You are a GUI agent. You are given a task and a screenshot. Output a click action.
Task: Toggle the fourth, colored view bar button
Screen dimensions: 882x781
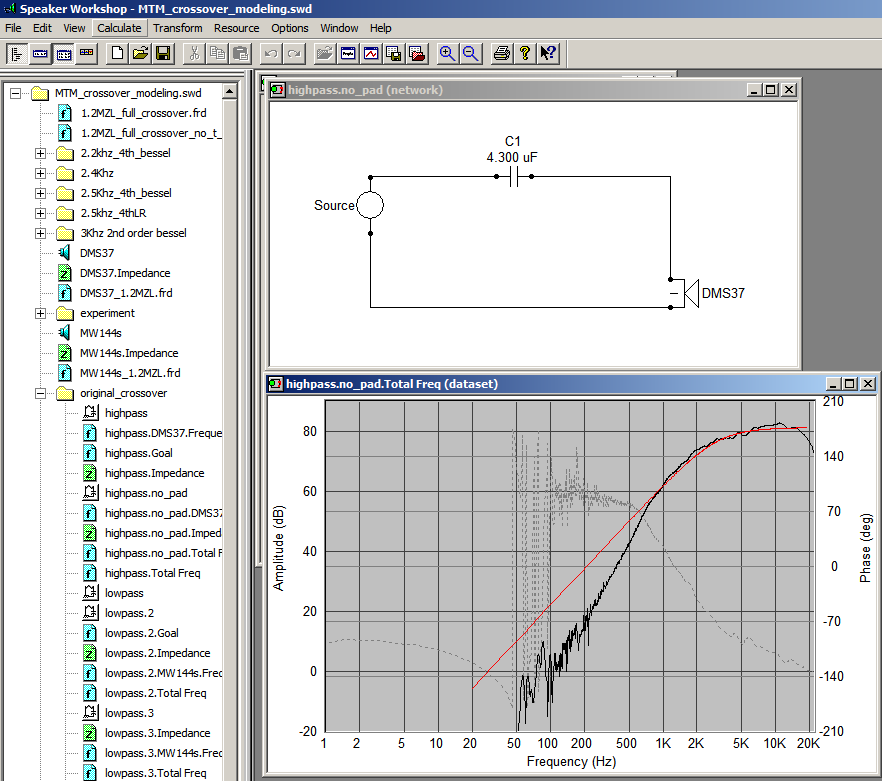(x=87, y=54)
